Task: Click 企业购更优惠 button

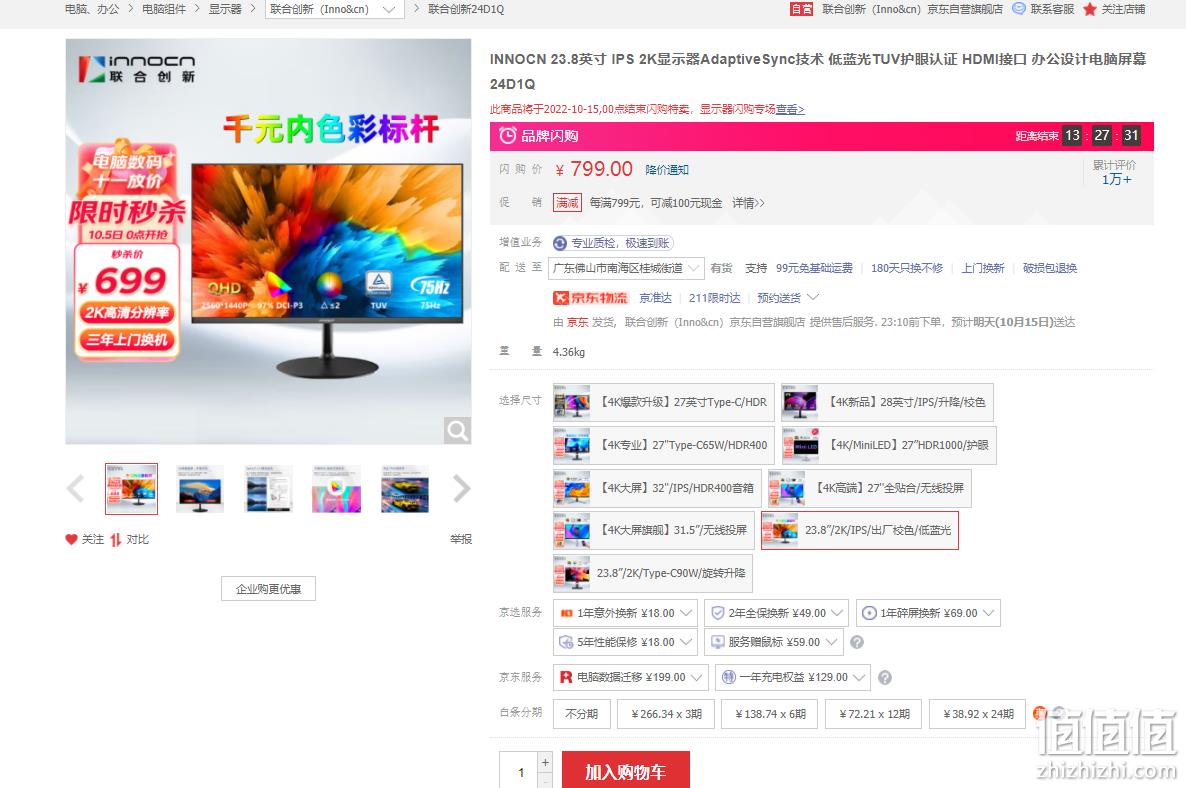Action: [269, 588]
